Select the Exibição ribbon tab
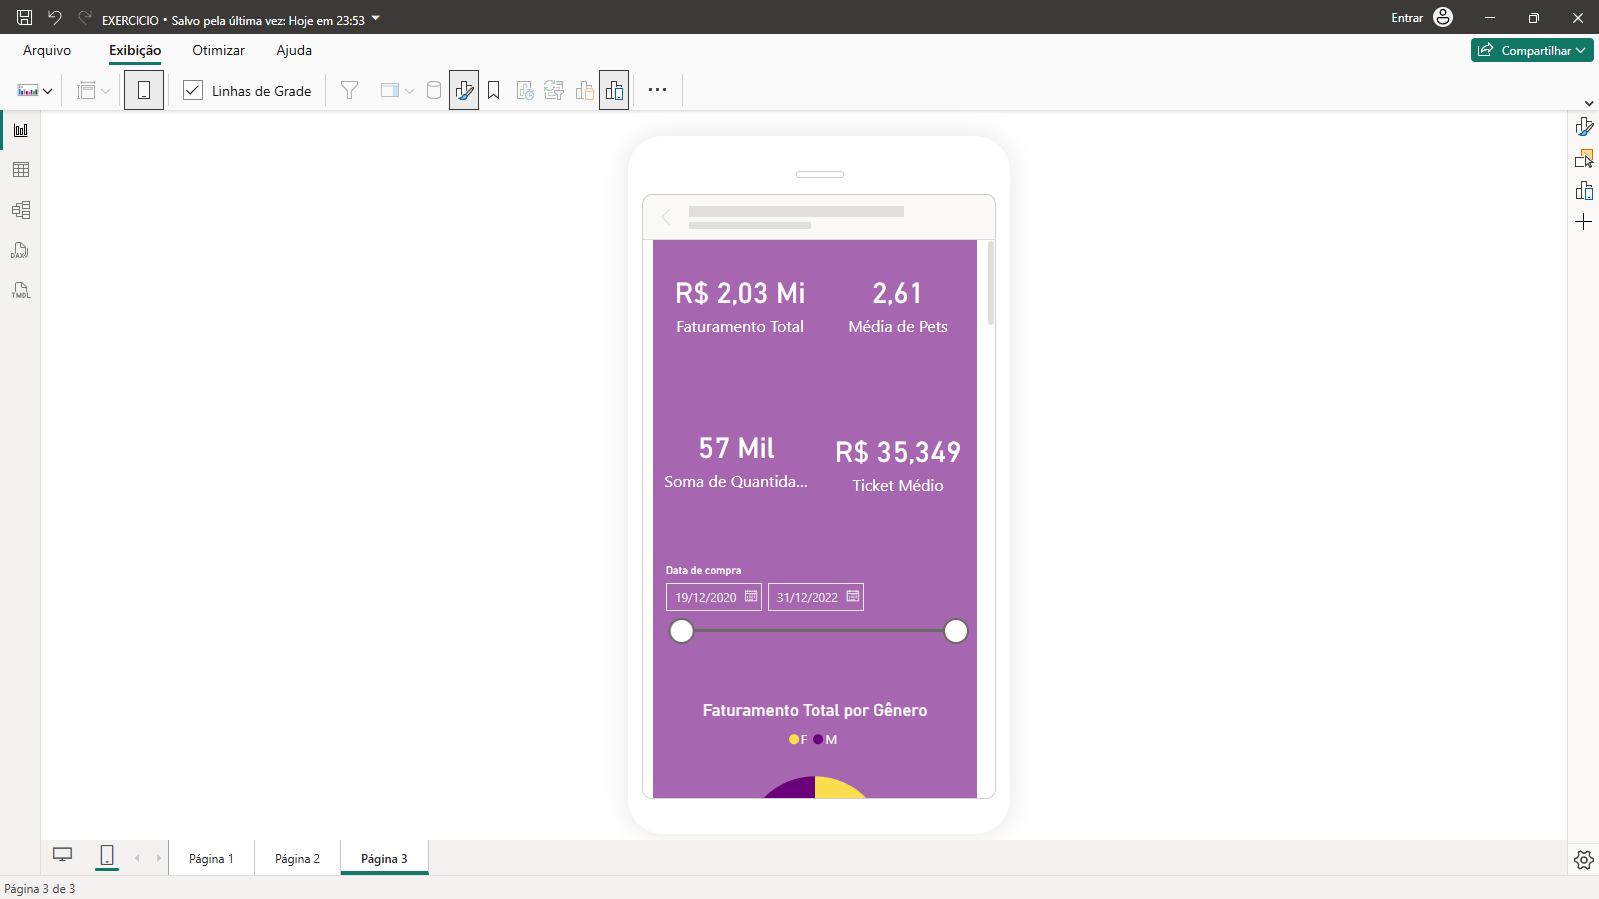The width and height of the screenshot is (1599, 899). pyautogui.click(x=135, y=50)
